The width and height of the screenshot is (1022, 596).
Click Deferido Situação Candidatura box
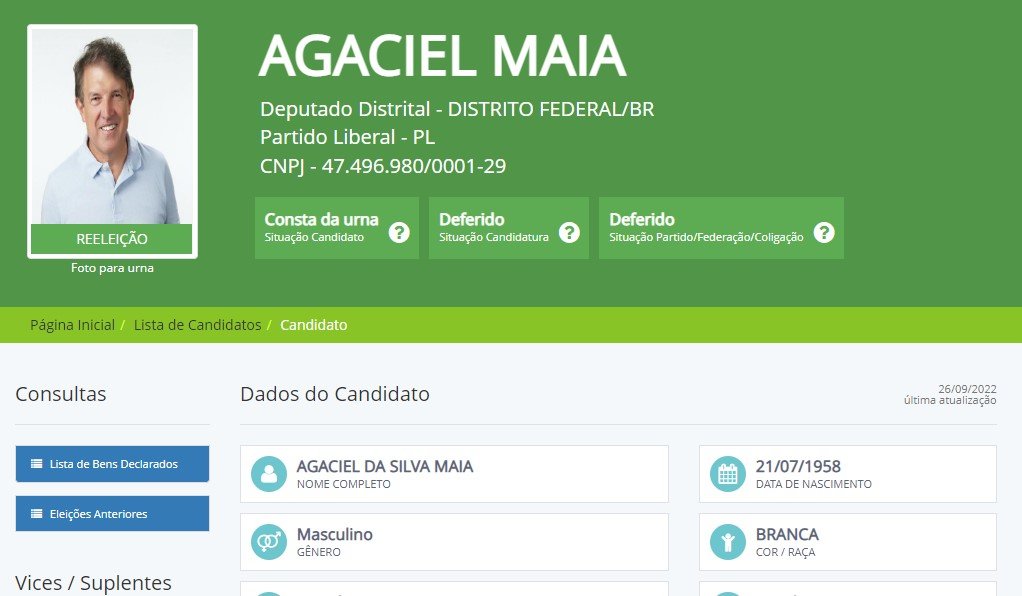click(509, 228)
